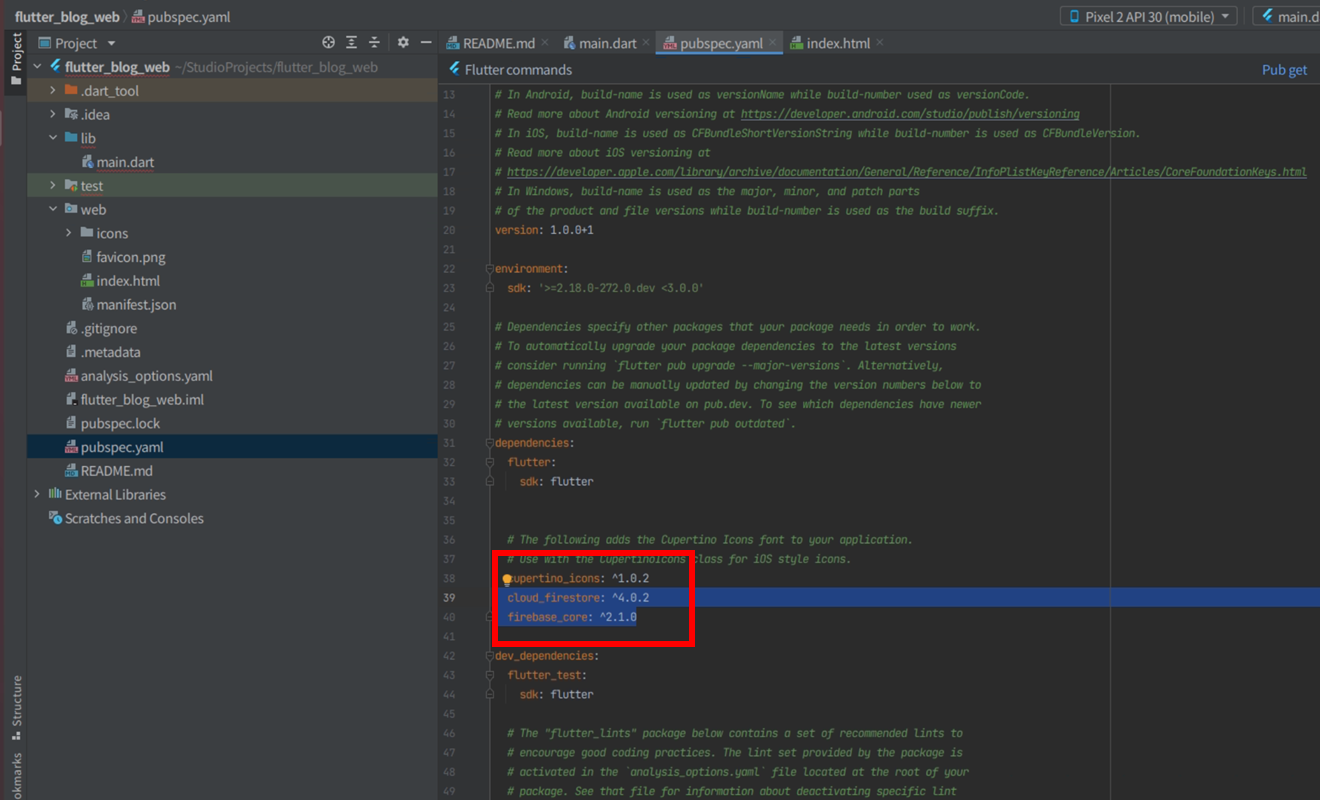Open the developer.apple.com documentation link
The image size is (1320, 800).
tap(907, 172)
